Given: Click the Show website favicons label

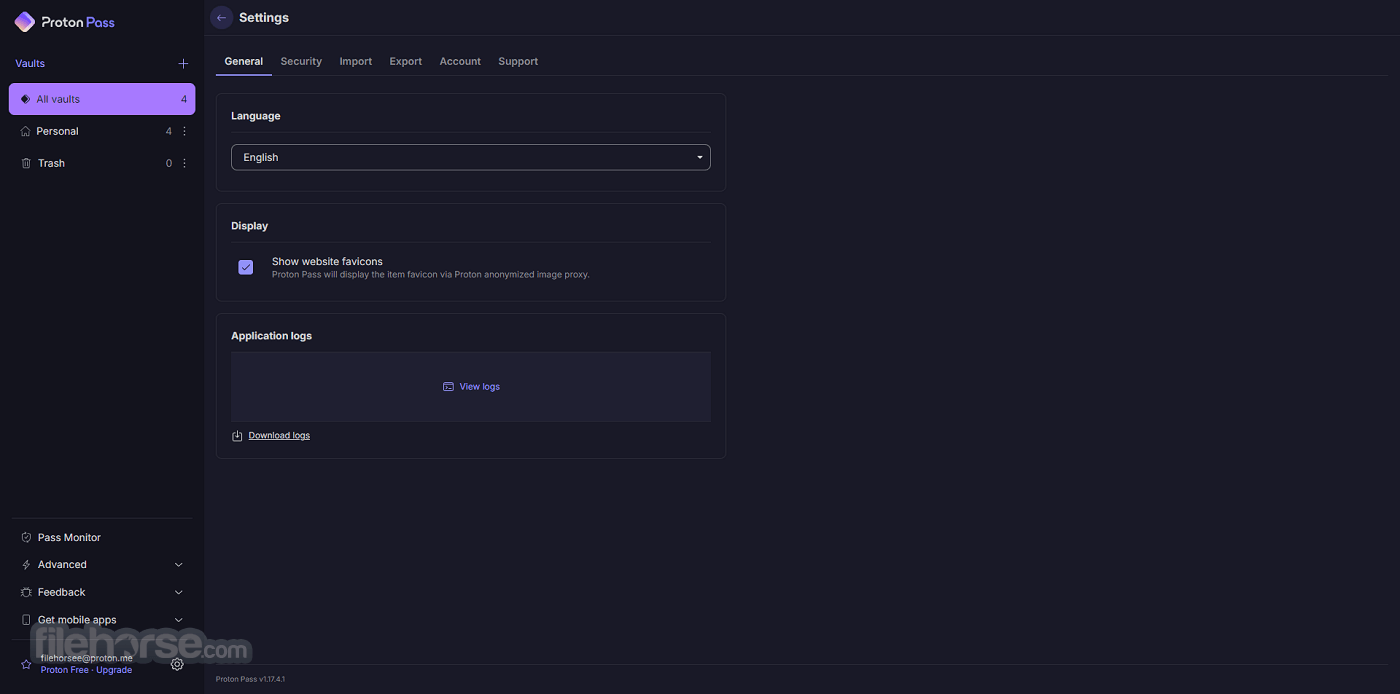Looking at the screenshot, I should pos(327,262).
